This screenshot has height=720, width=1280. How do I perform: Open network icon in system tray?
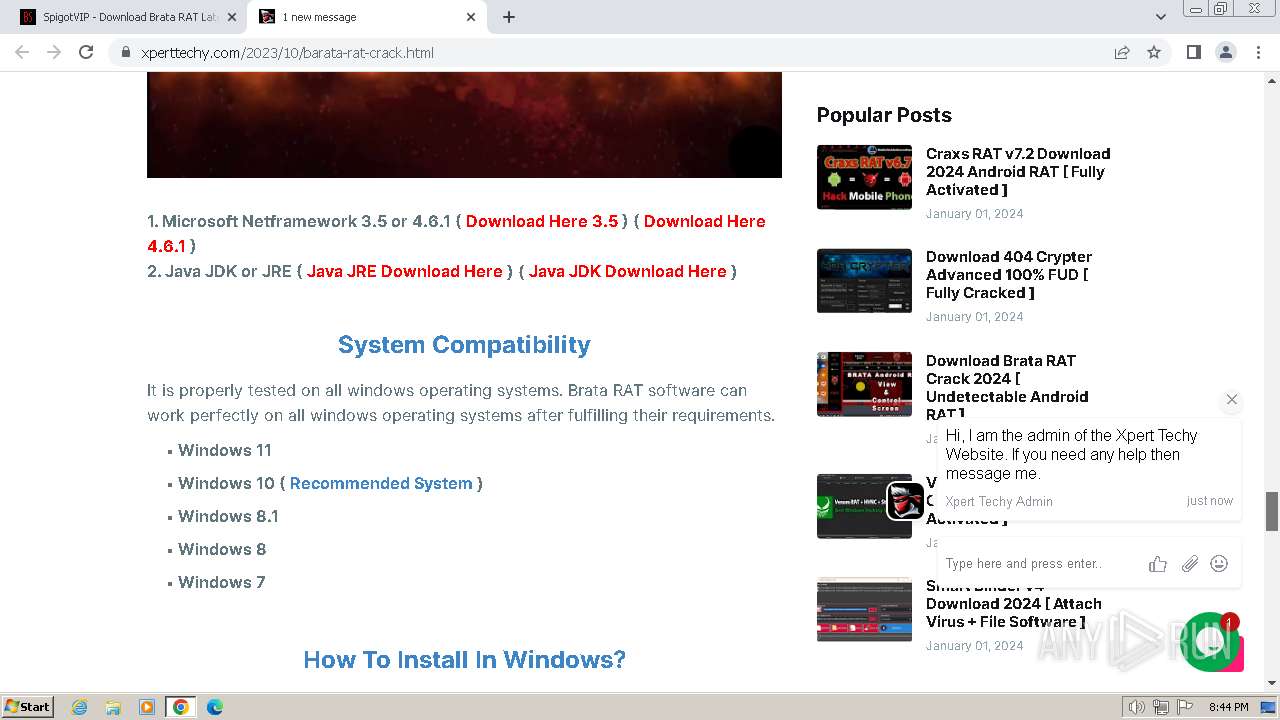[x=1161, y=707]
